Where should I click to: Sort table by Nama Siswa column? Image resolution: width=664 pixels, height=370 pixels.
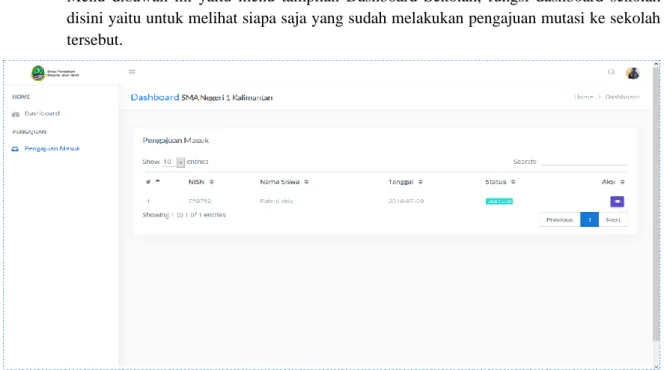point(284,182)
